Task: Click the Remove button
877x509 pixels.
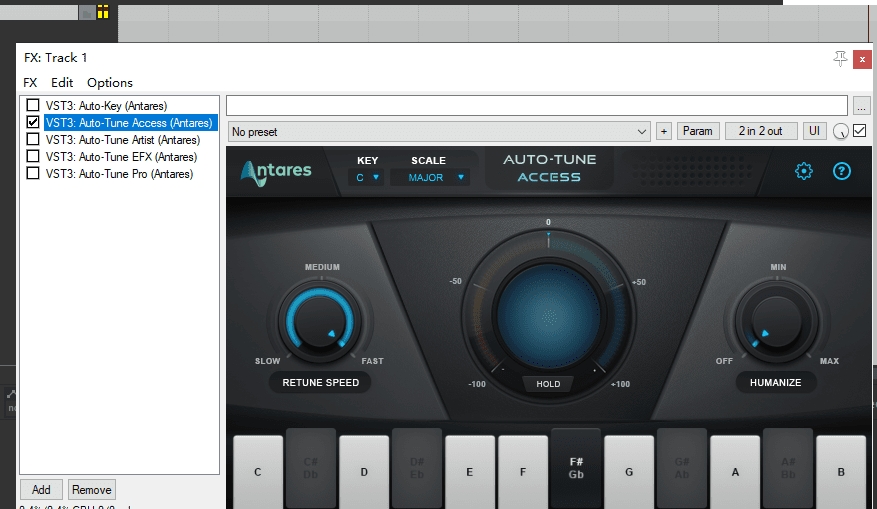Action: 92,489
